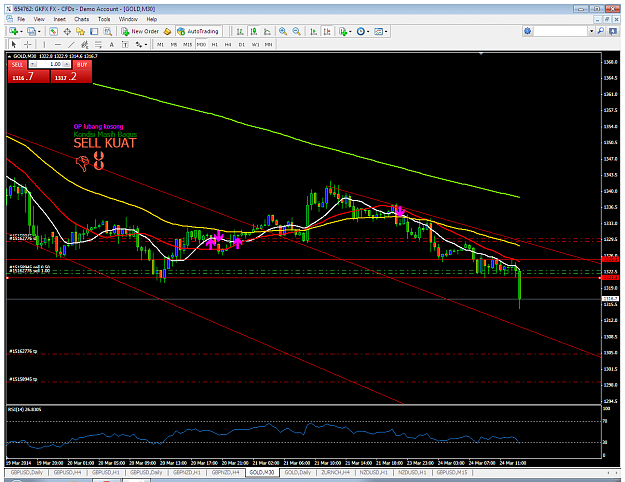
Task: Select the Fibonacci retracement tool
Action: click(x=98, y=44)
